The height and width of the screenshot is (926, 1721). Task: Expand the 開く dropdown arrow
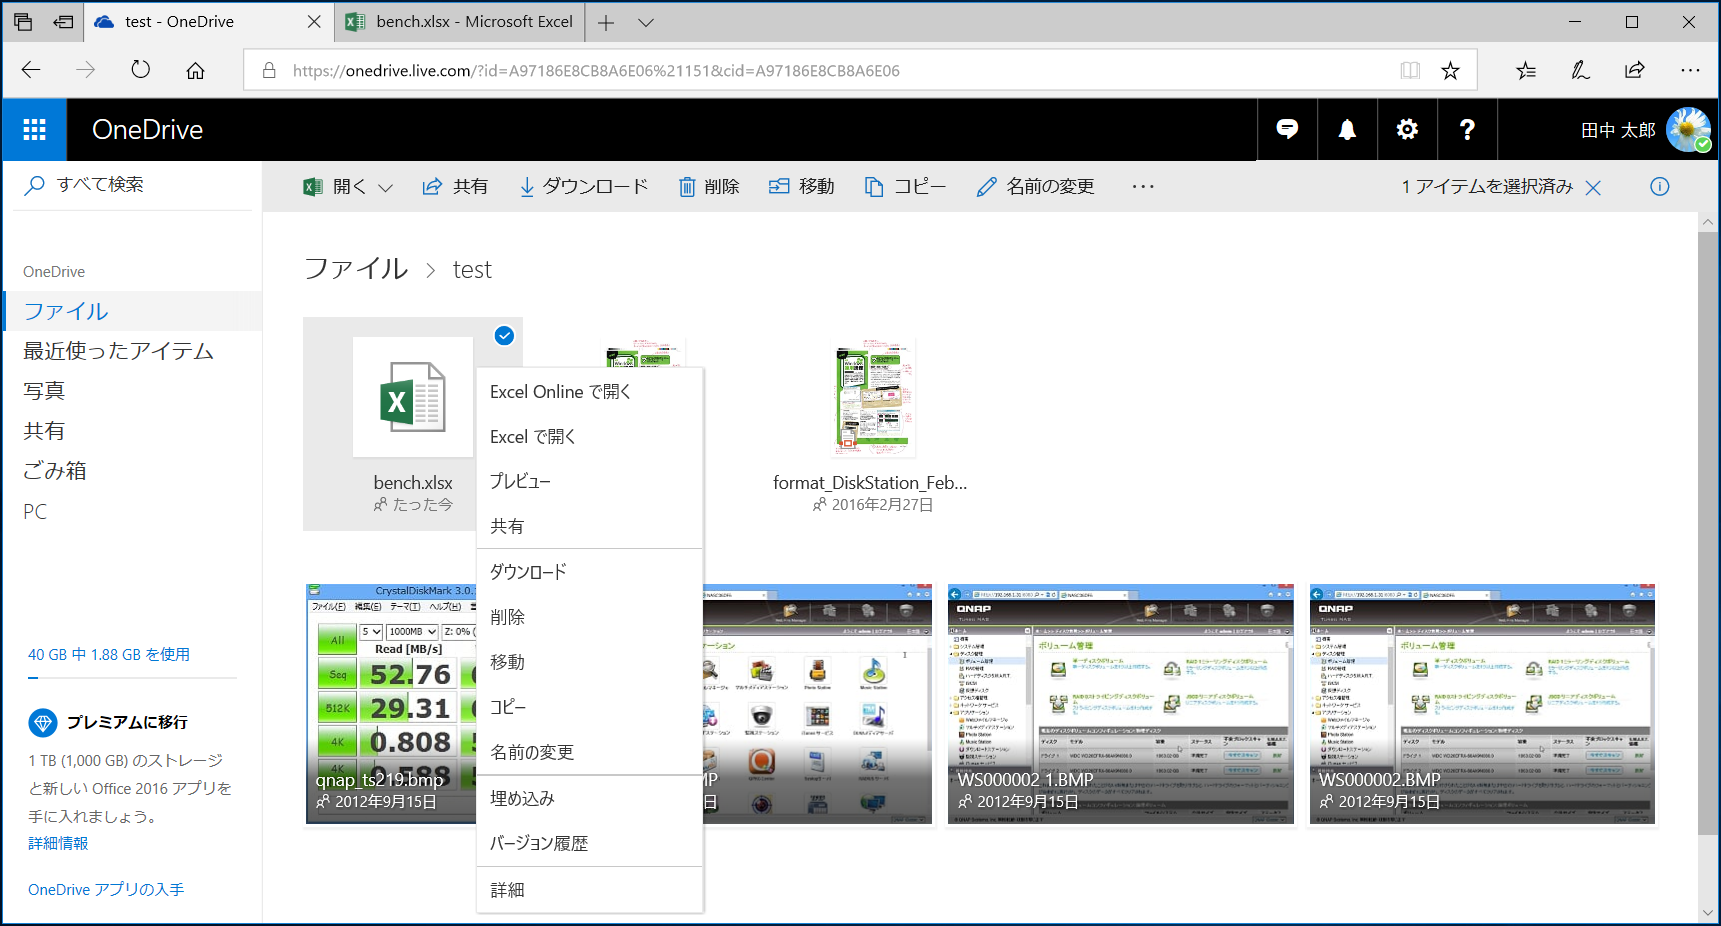tap(385, 186)
